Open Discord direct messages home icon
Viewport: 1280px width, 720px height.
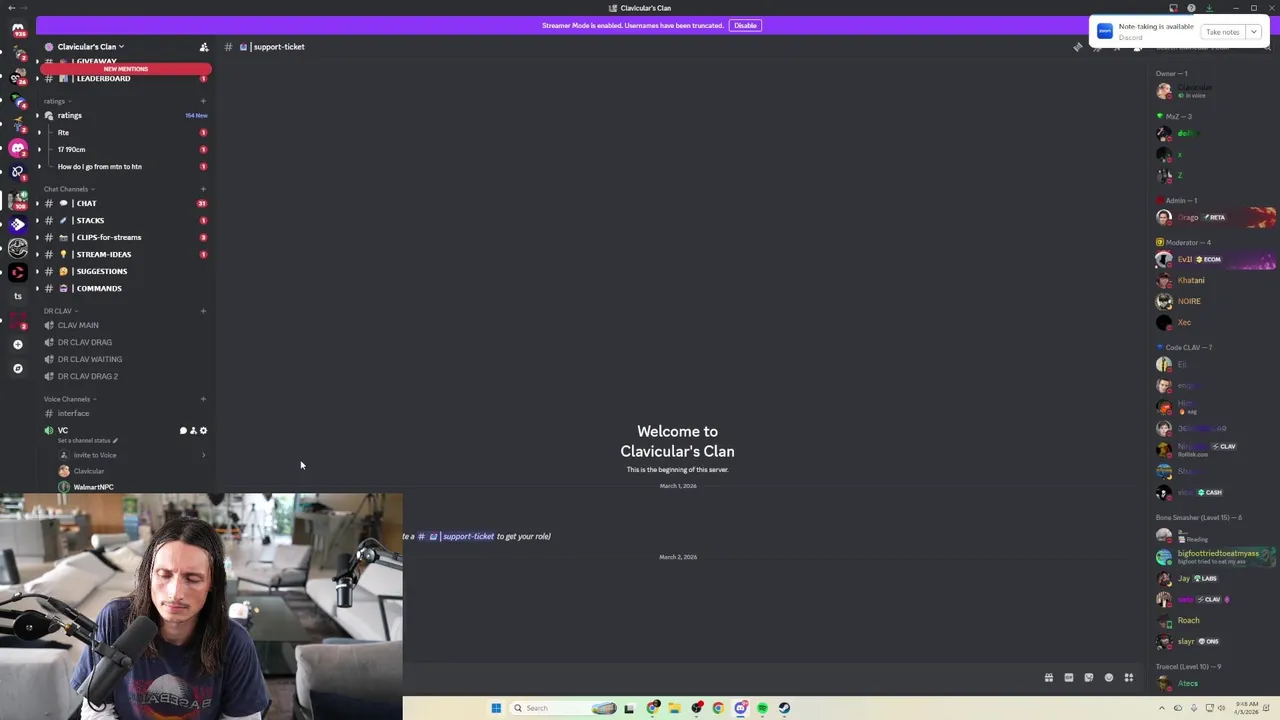(17, 30)
